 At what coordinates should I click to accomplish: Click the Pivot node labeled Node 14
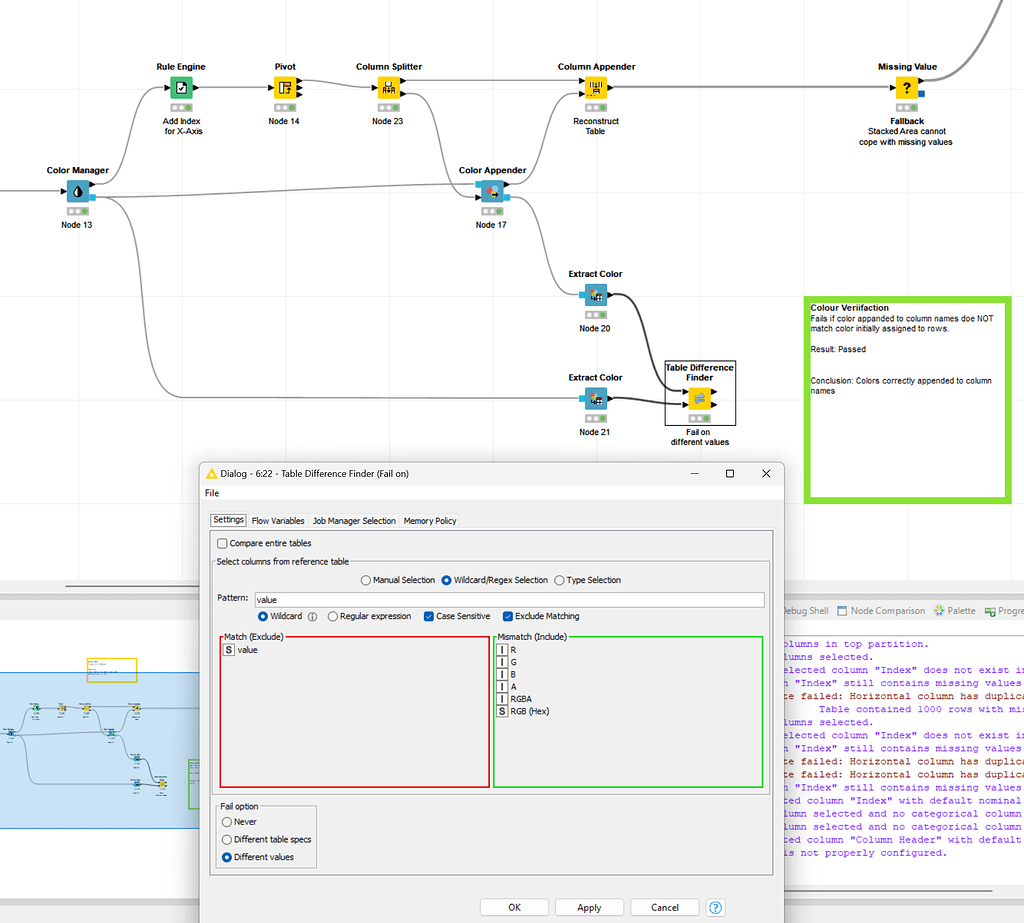[x=285, y=87]
